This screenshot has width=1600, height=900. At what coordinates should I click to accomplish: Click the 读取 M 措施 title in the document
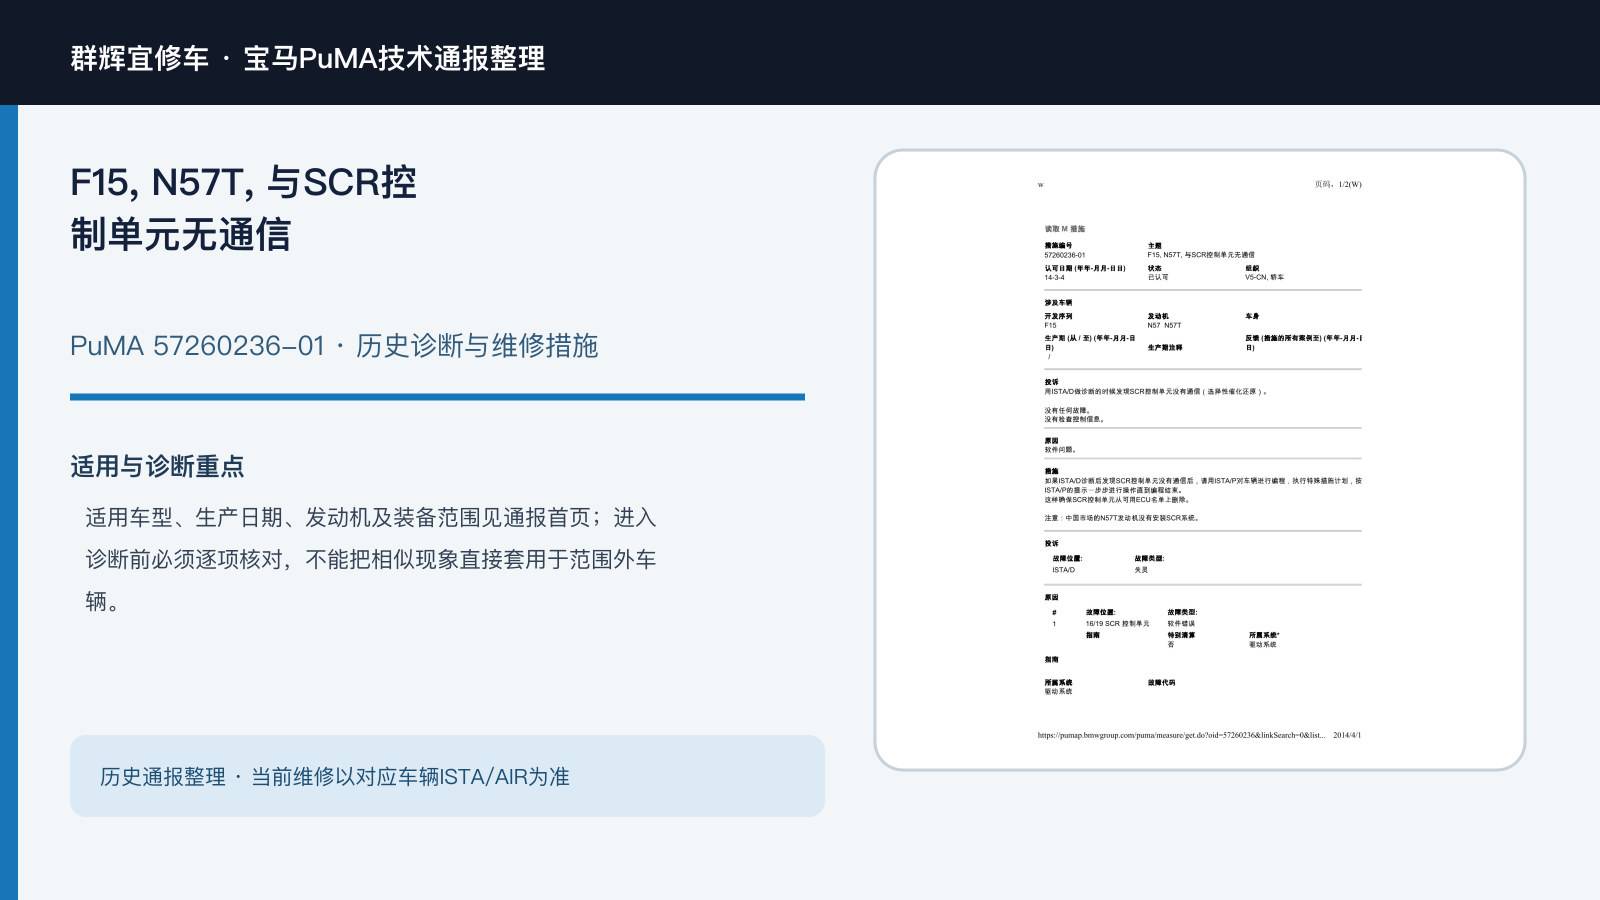pyautogui.click(x=1065, y=229)
